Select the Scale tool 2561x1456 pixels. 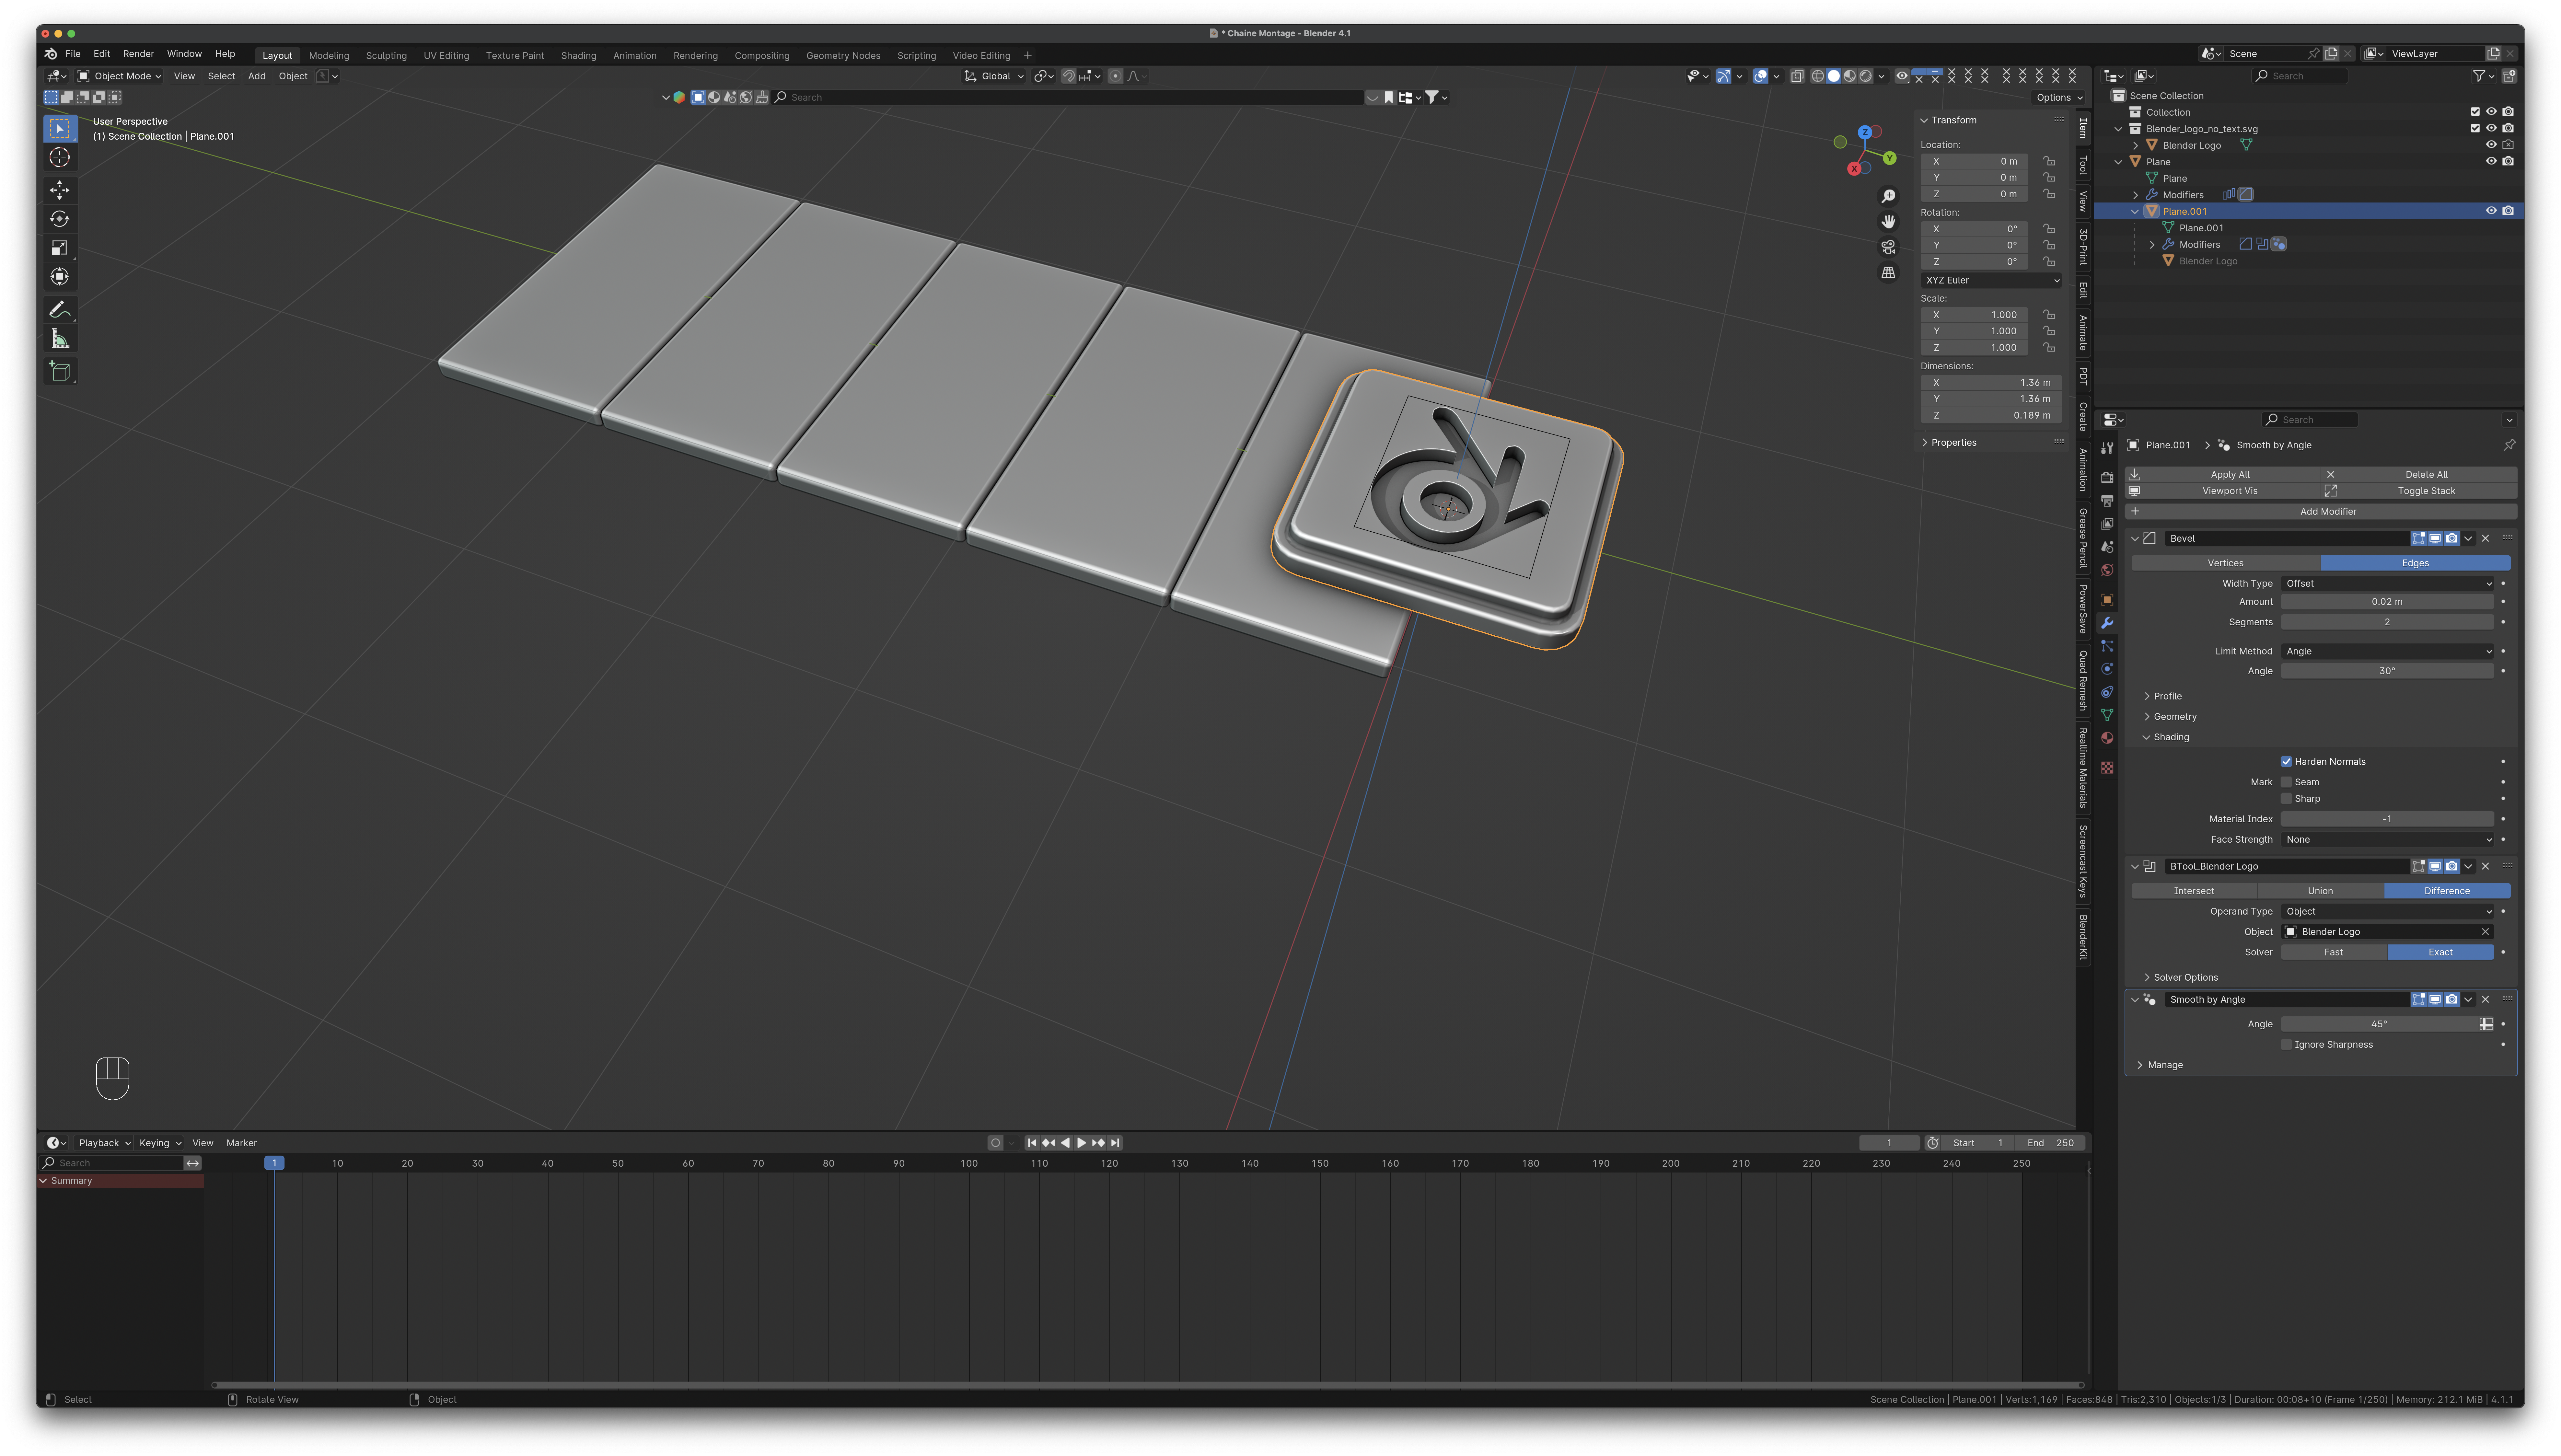pos(60,248)
